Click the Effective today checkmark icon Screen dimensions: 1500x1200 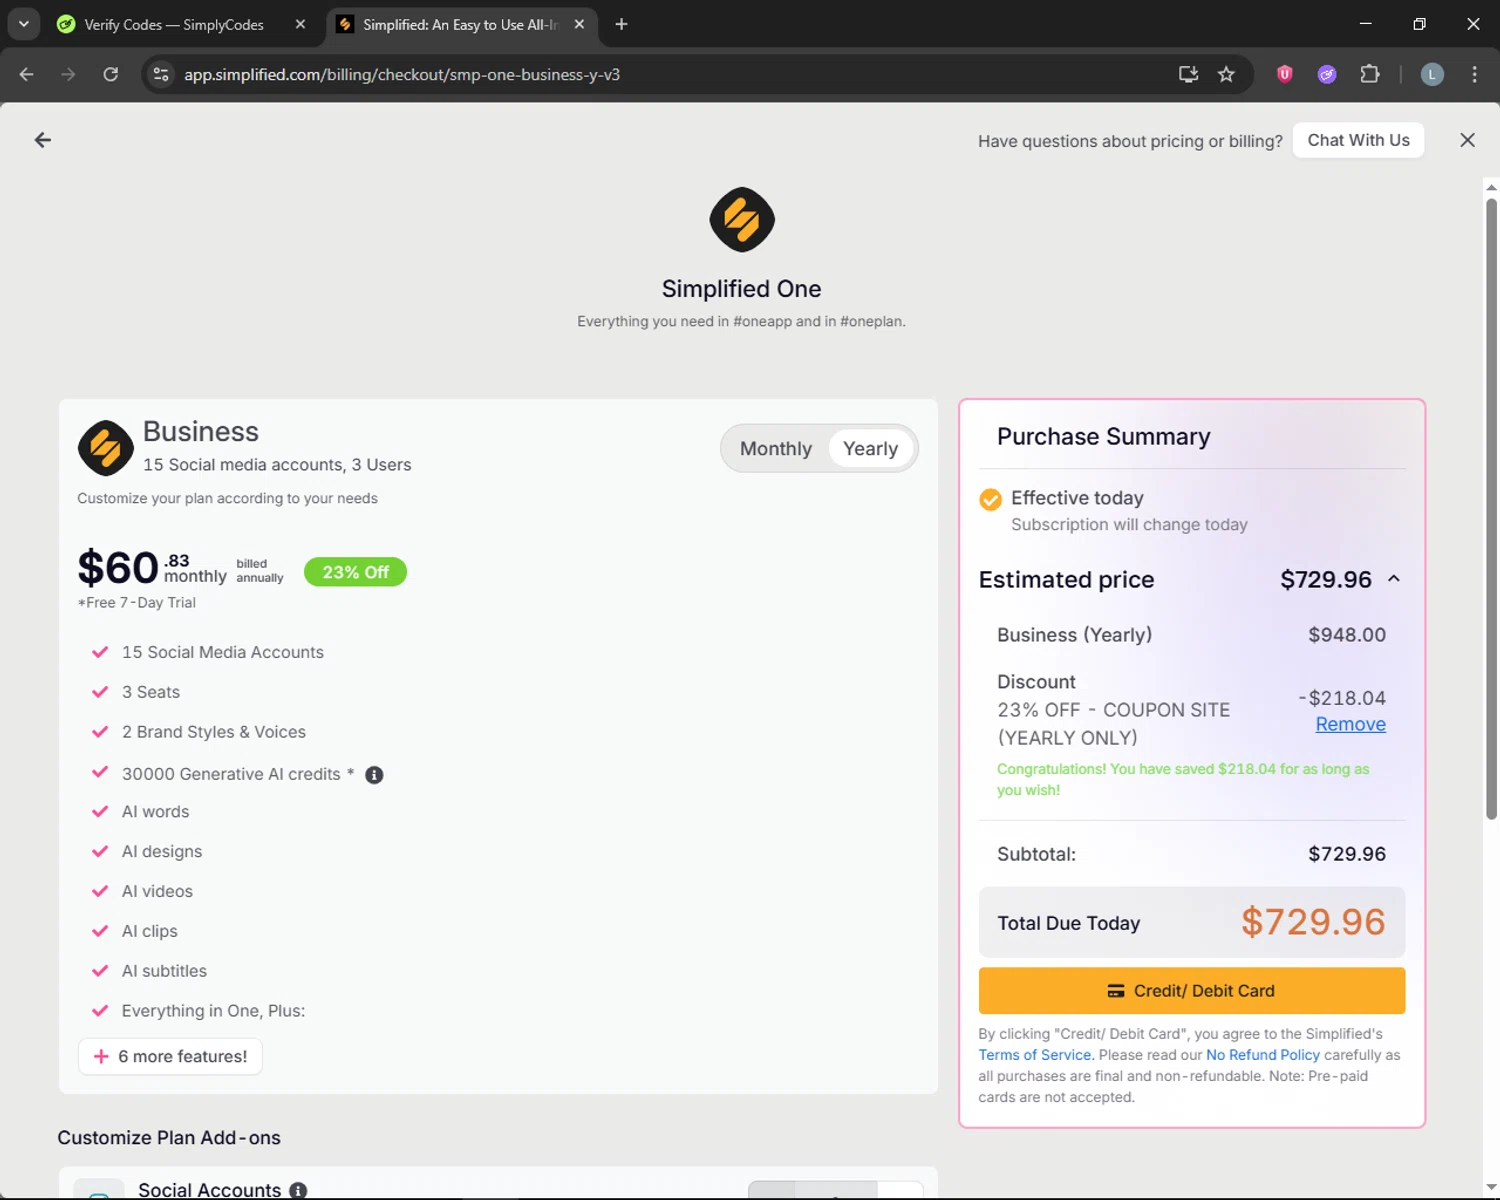point(990,499)
